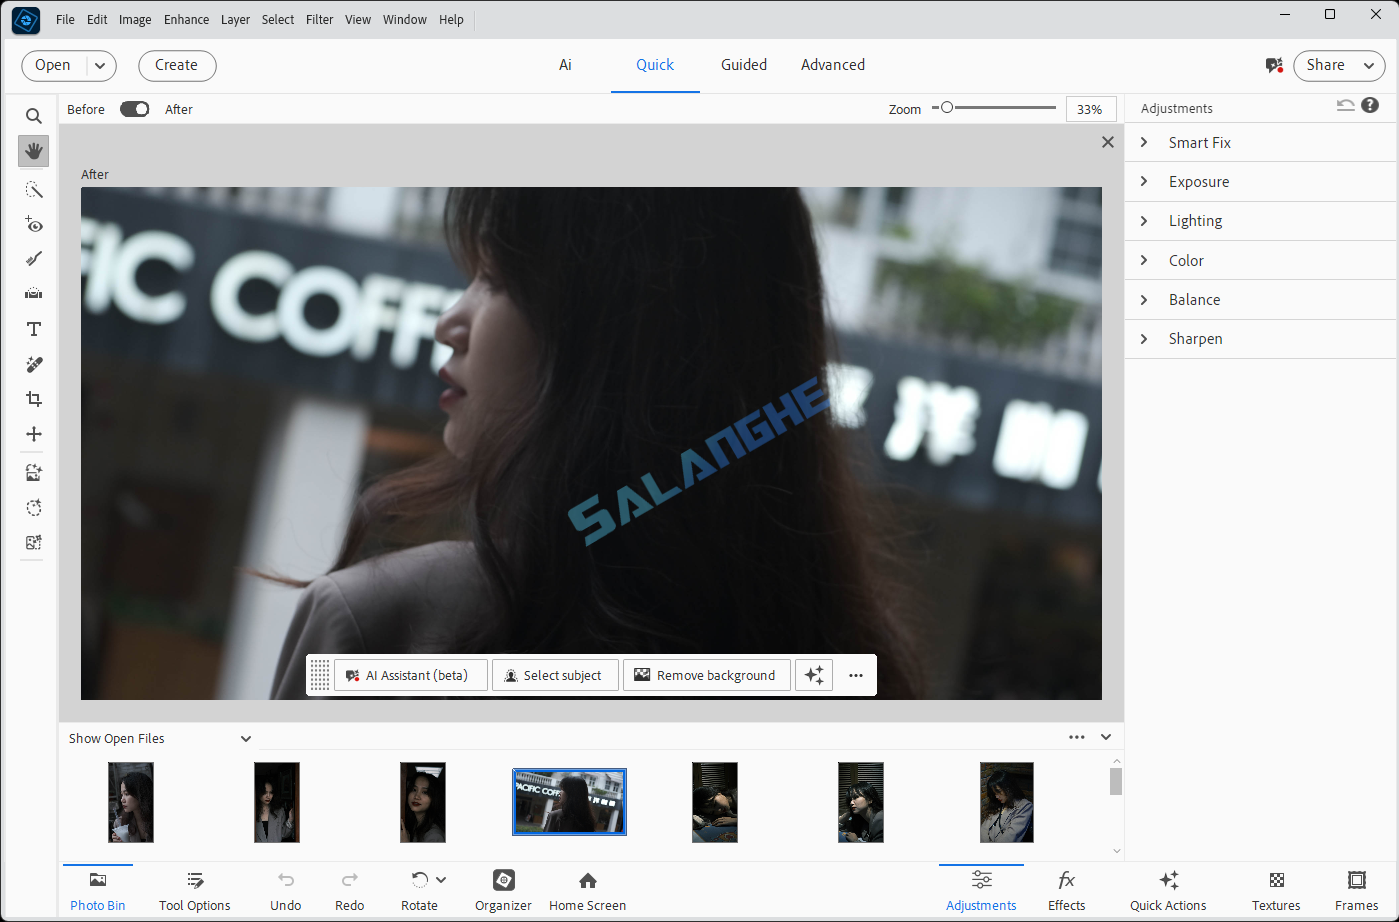This screenshot has width=1399, height=922.
Task: Expand the Exposure section
Action: [1260, 182]
